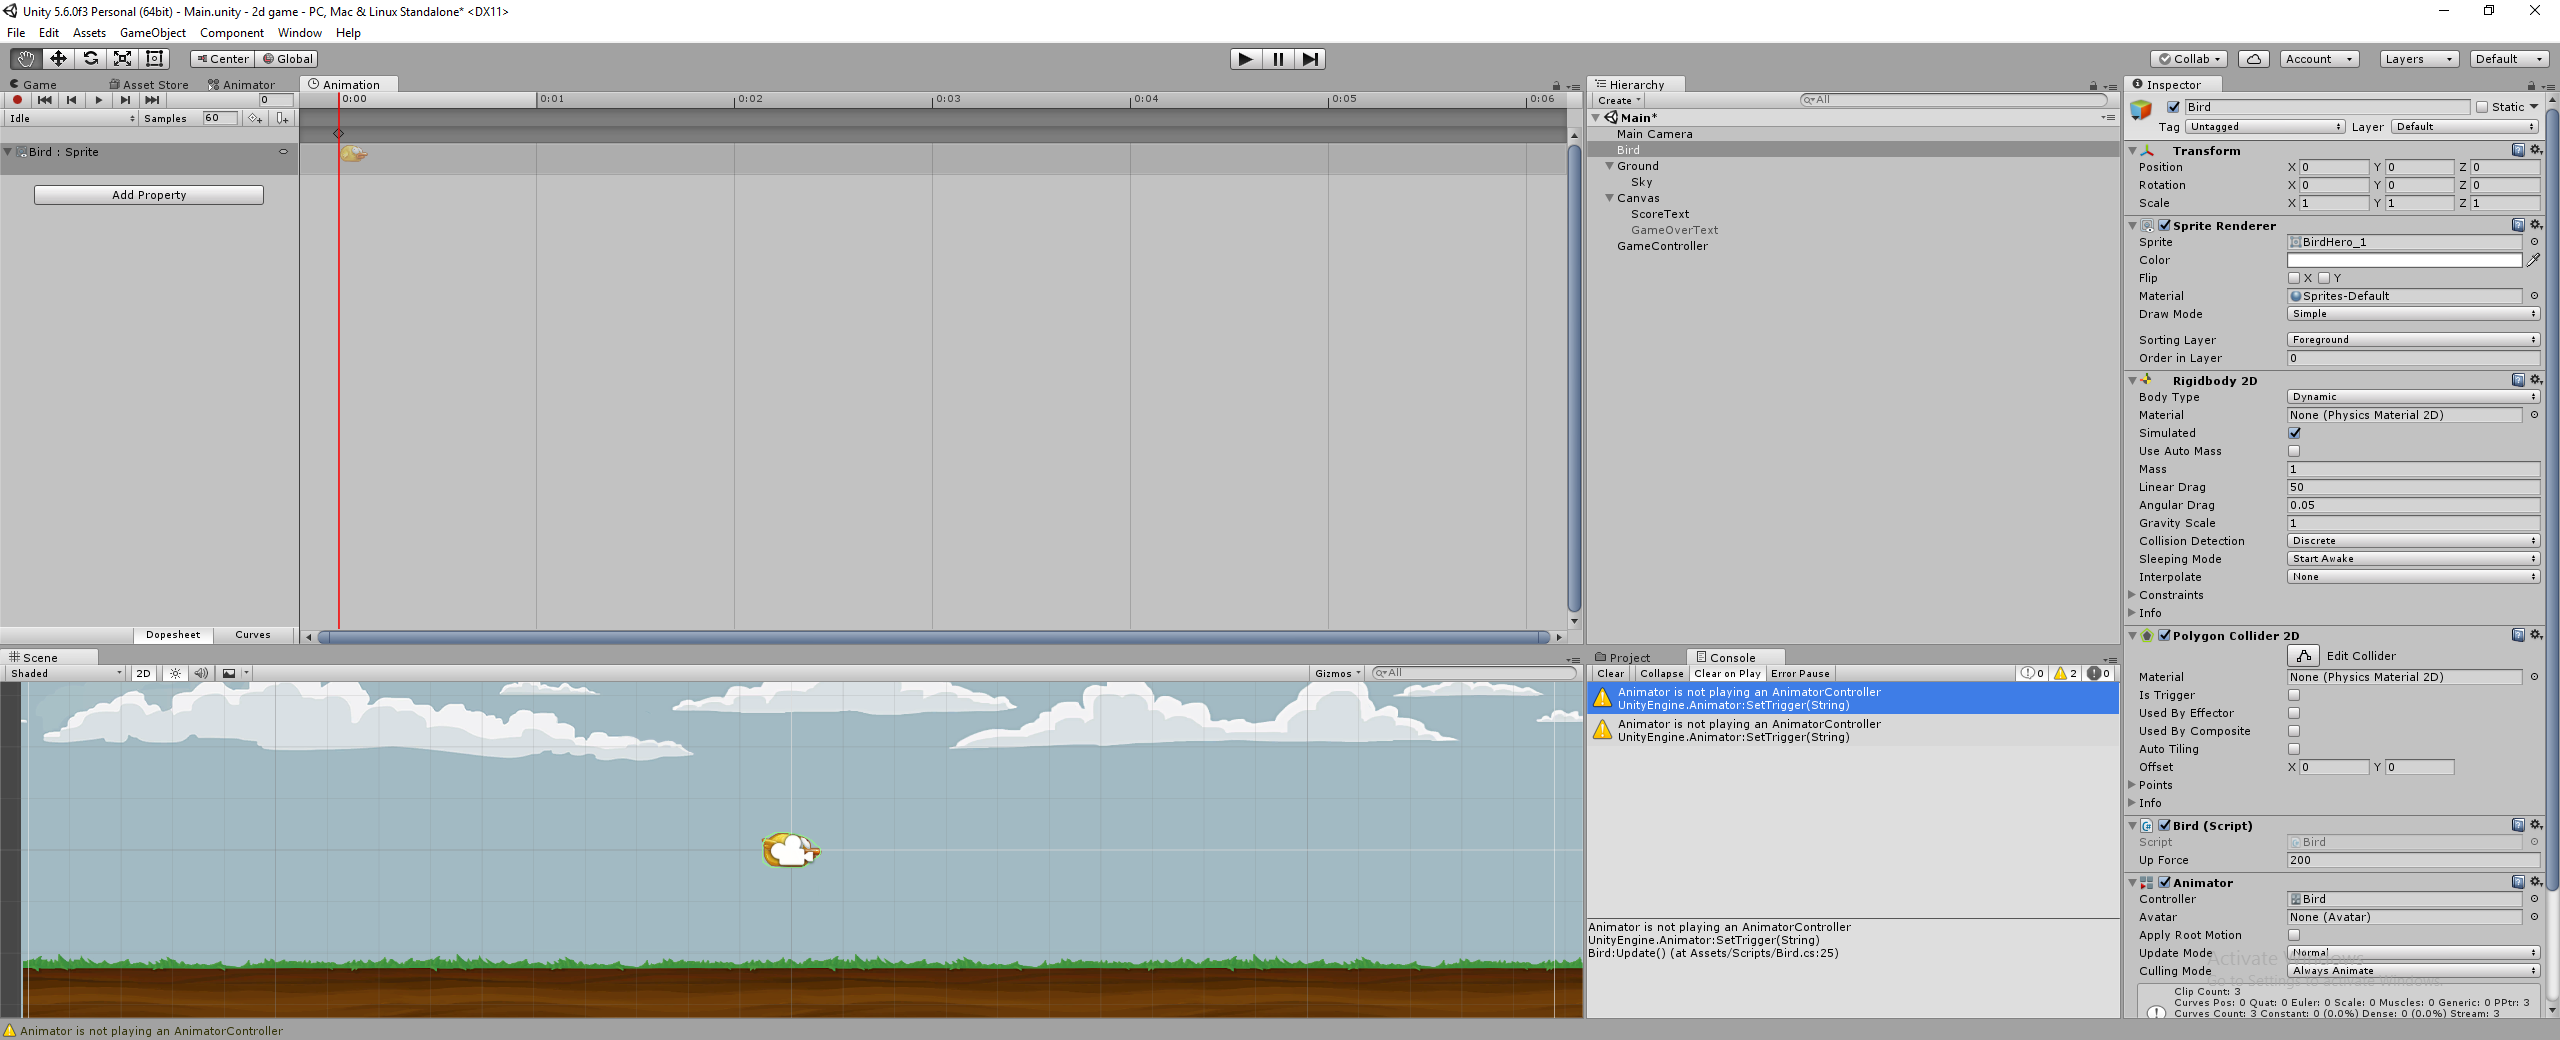Click the Up Force value field
The width and height of the screenshot is (2560, 1040).
(x=2414, y=860)
